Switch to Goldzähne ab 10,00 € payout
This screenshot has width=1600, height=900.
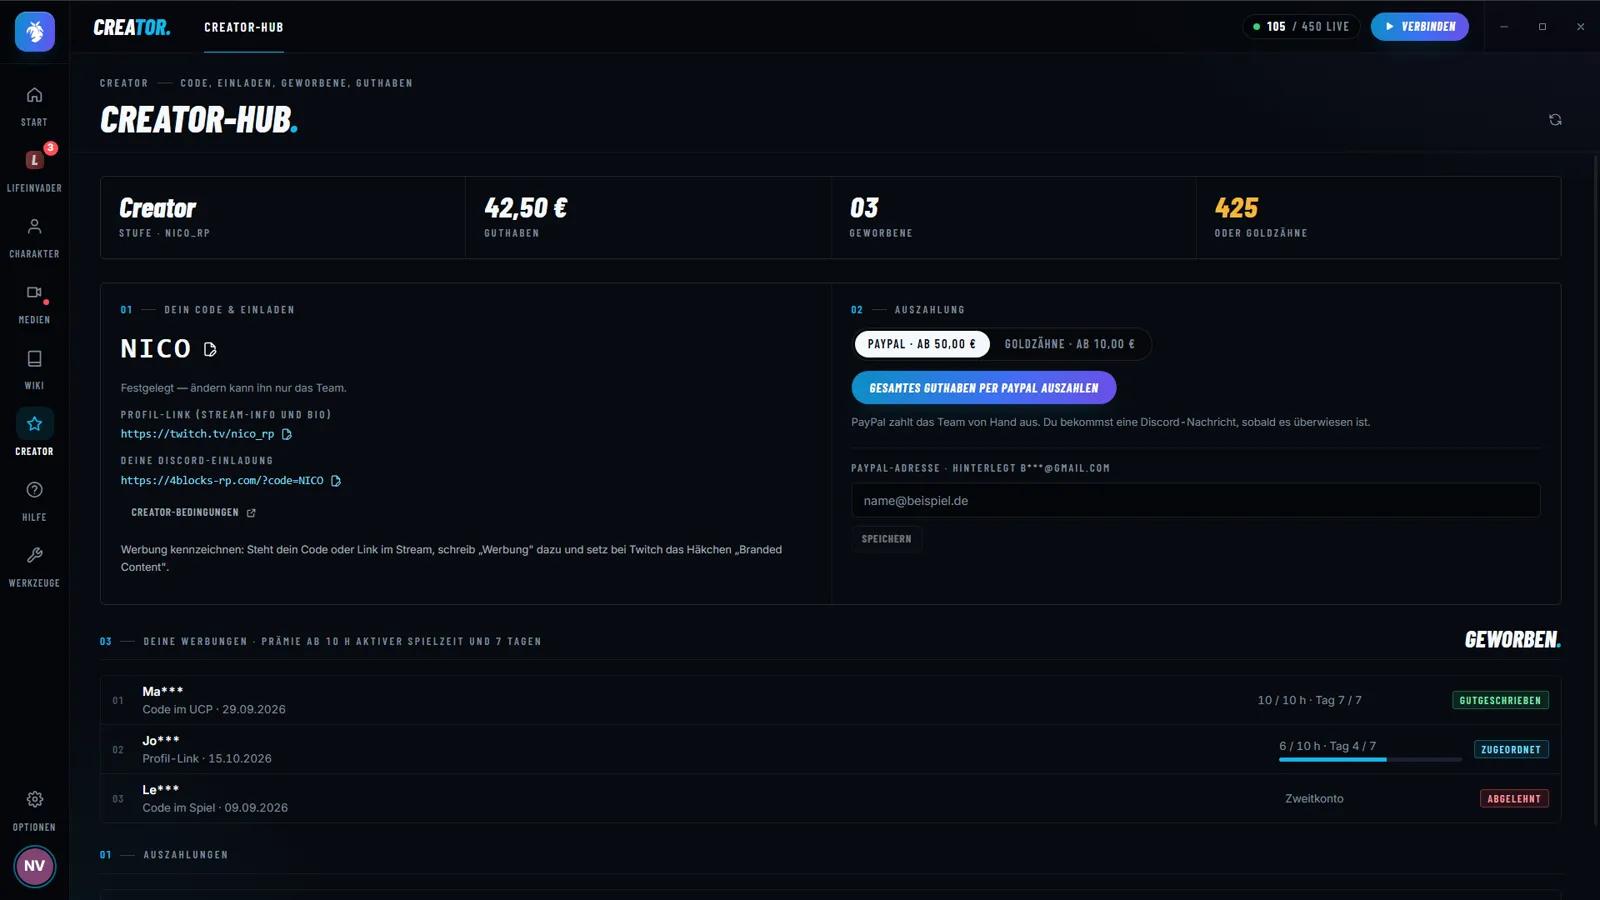pyautogui.click(x=1069, y=344)
